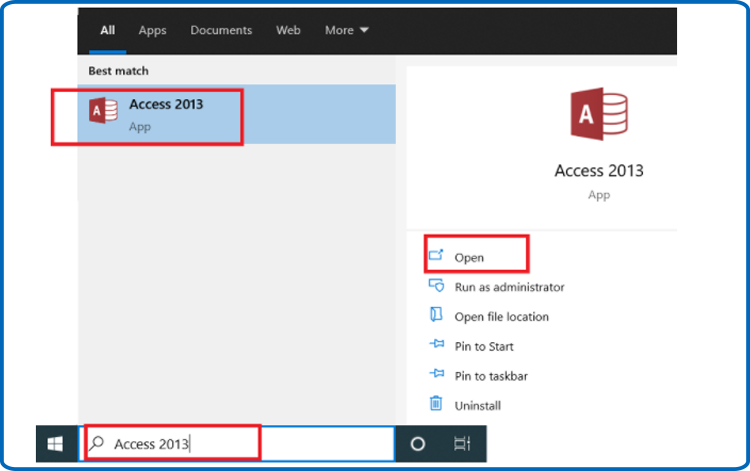
Task: Select the All search filter tab
Action: 108,30
